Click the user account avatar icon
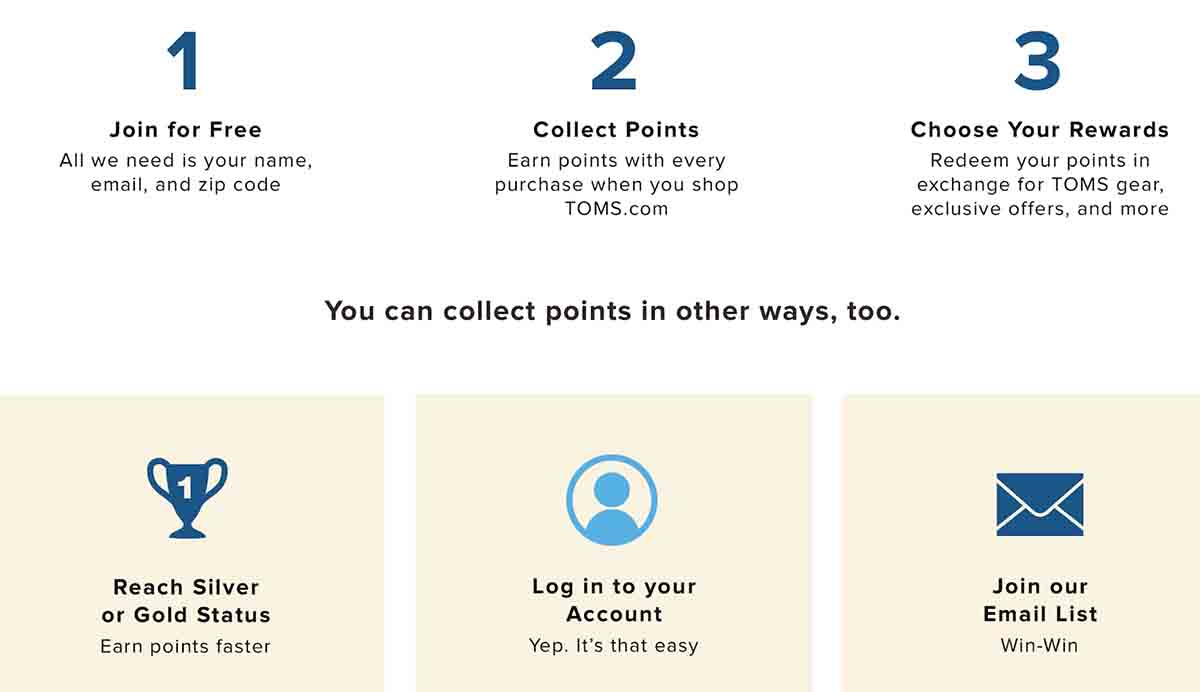The height and width of the screenshot is (692, 1200). 612,500
